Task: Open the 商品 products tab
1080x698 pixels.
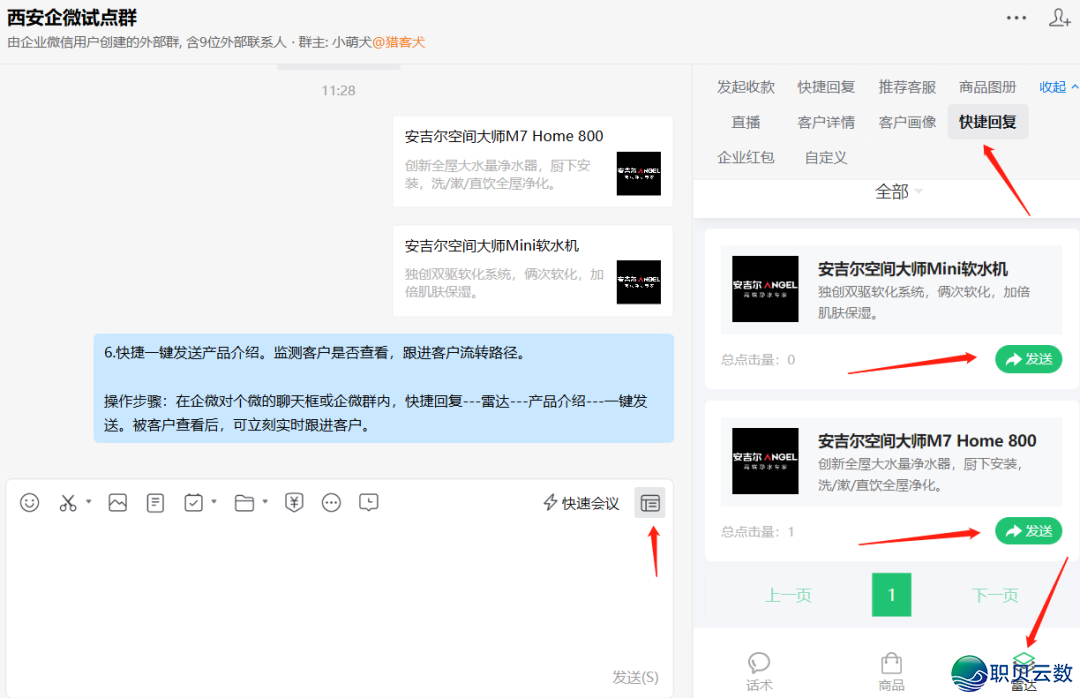Action: point(891,672)
